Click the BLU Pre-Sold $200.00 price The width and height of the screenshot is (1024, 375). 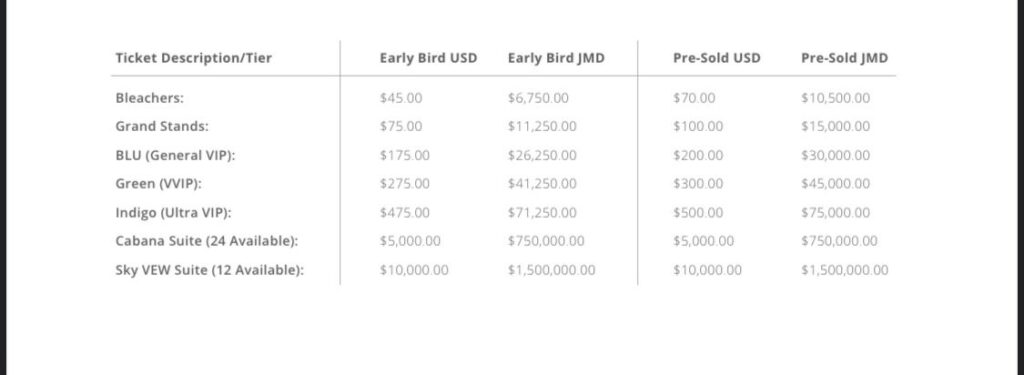[698, 155]
